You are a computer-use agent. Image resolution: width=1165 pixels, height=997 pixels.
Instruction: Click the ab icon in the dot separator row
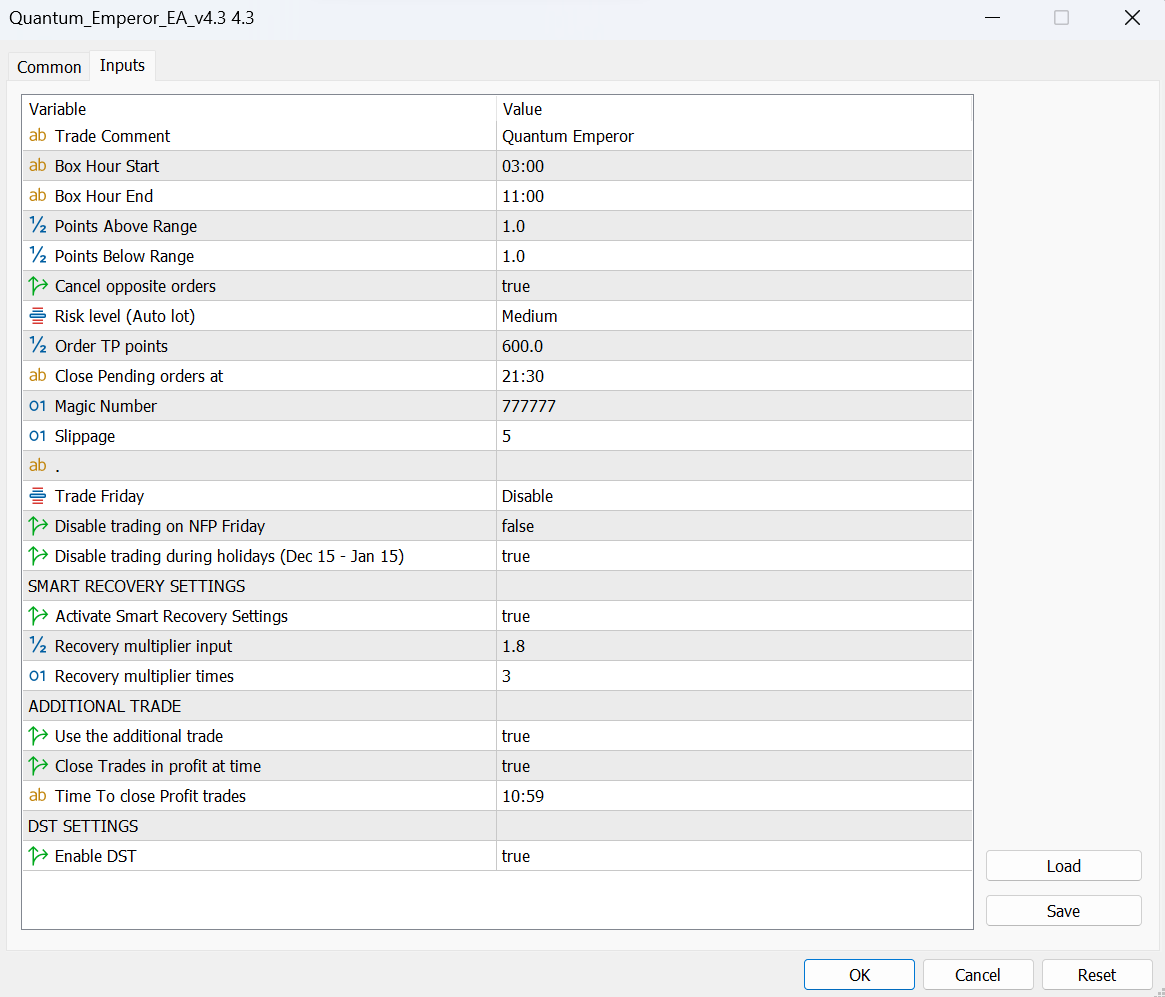[37, 466]
